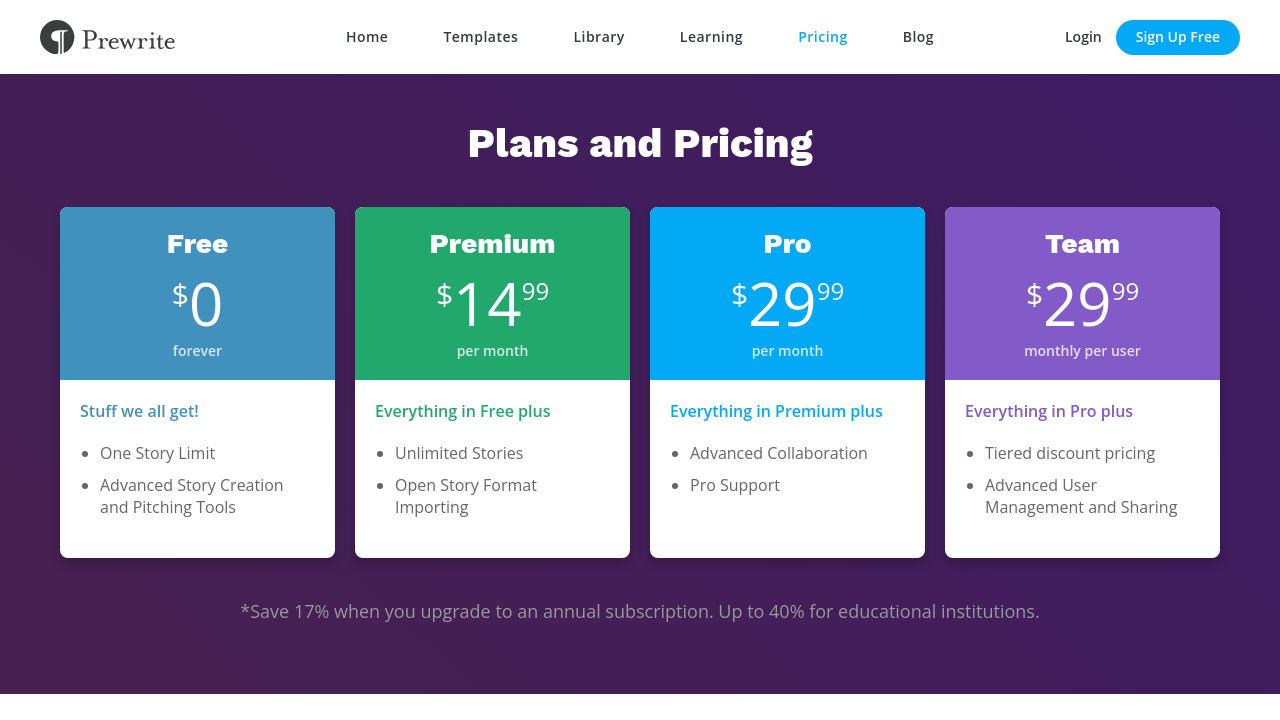Click the annual subscription savings note

pyautogui.click(x=640, y=611)
